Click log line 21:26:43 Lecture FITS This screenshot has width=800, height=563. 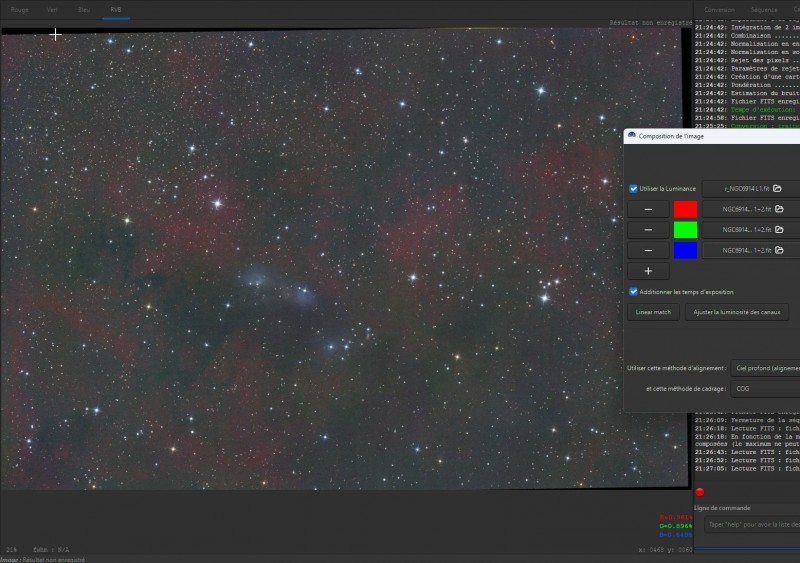point(747,452)
